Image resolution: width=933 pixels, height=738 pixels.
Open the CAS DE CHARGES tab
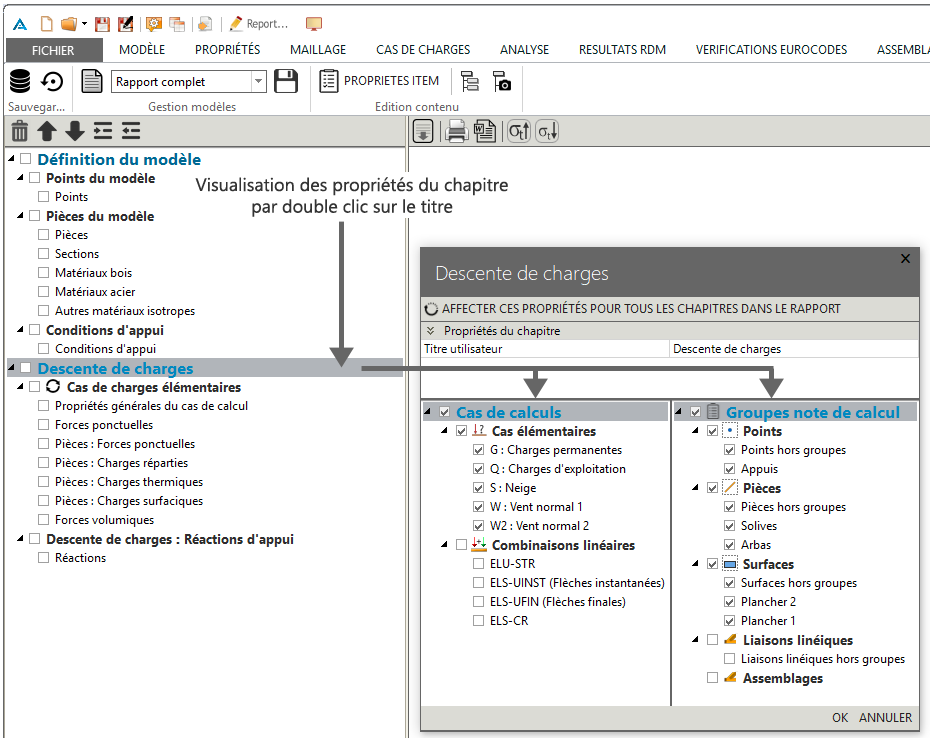423,50
